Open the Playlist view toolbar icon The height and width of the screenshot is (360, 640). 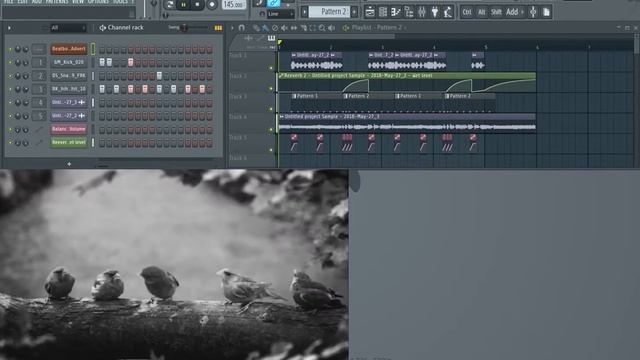point(370,12)
